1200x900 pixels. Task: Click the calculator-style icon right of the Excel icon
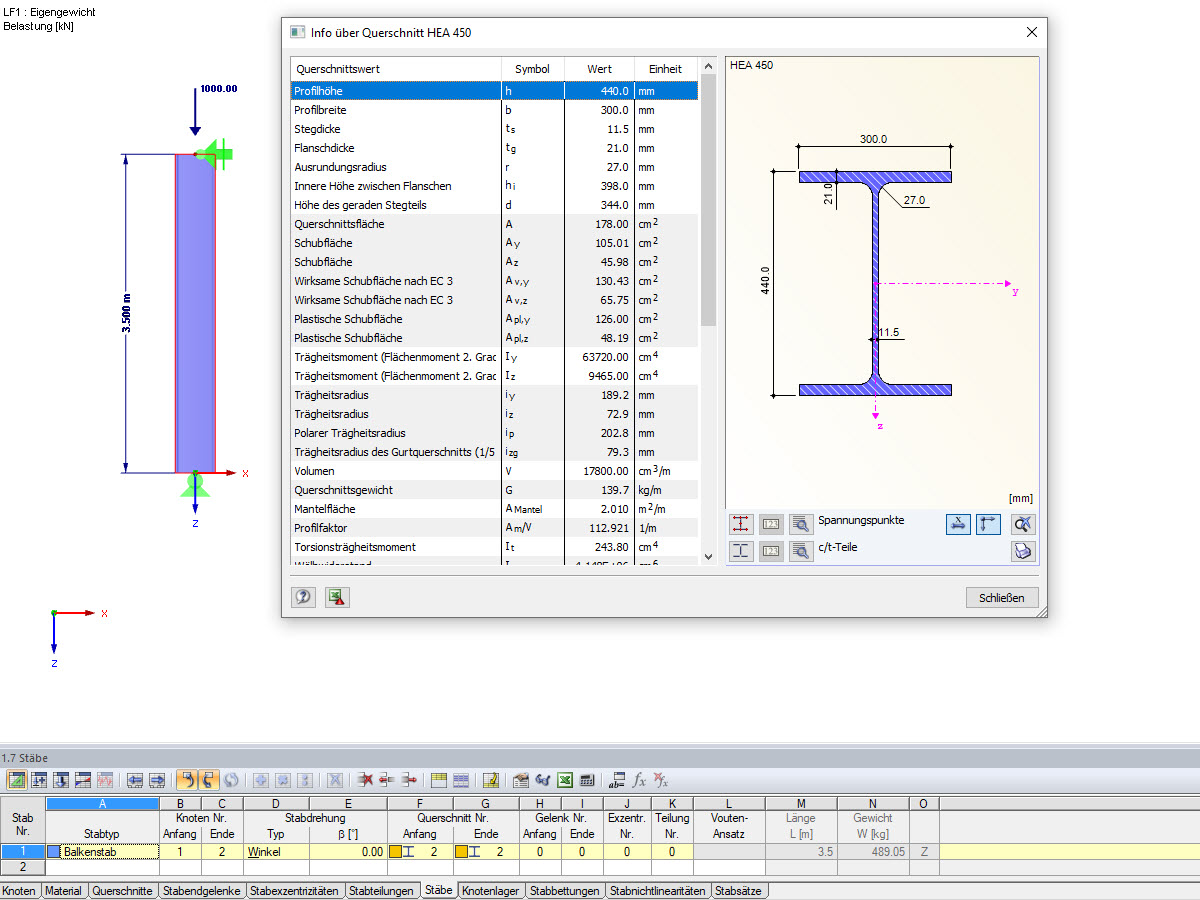[587, 780]
